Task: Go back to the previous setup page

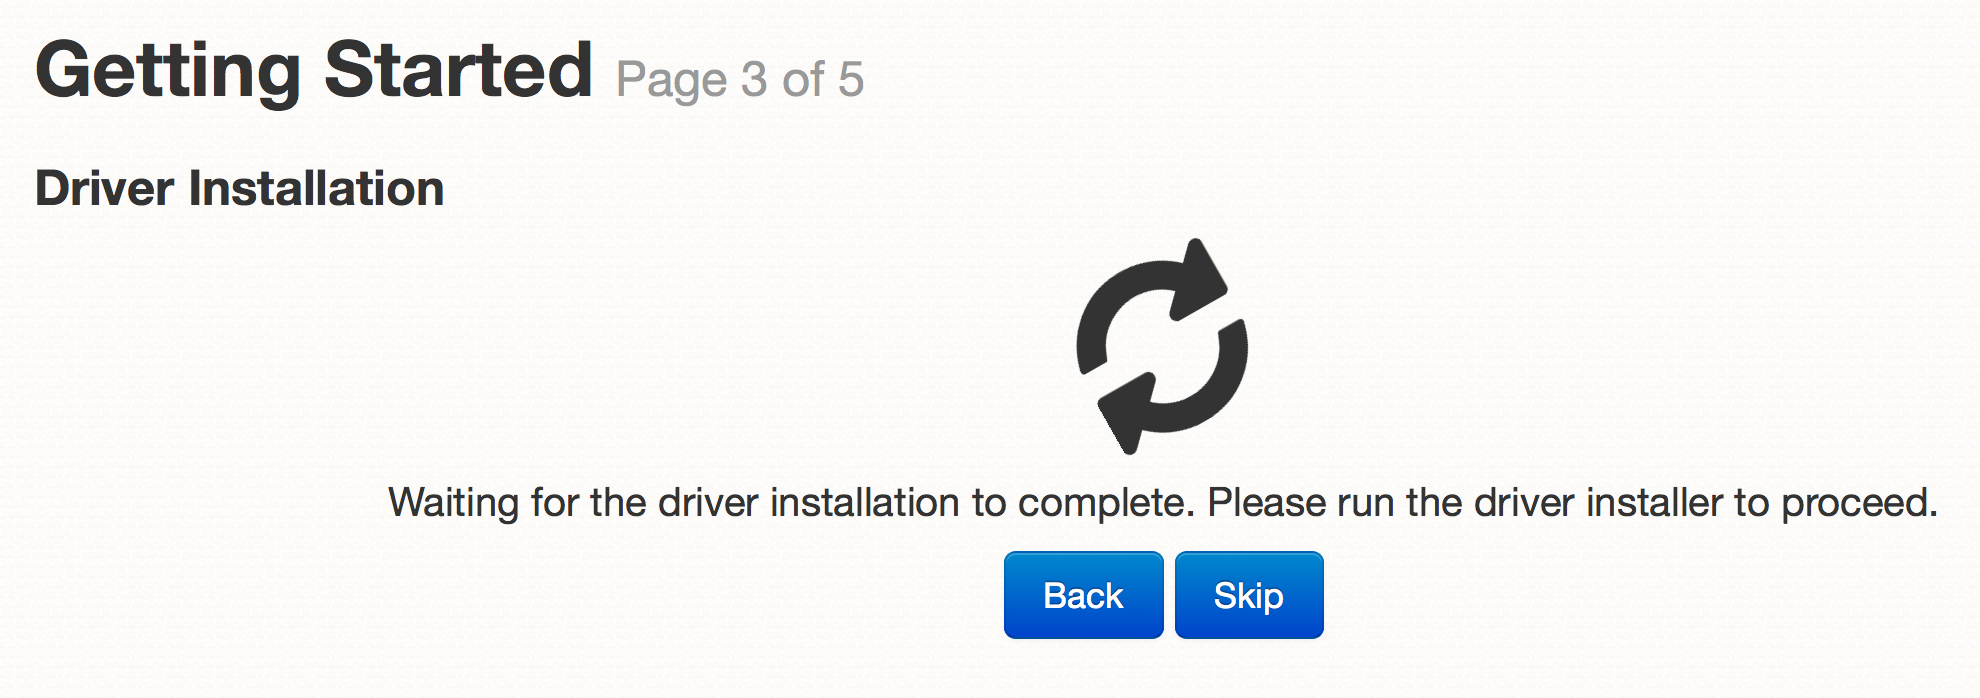Action: 1084,595
